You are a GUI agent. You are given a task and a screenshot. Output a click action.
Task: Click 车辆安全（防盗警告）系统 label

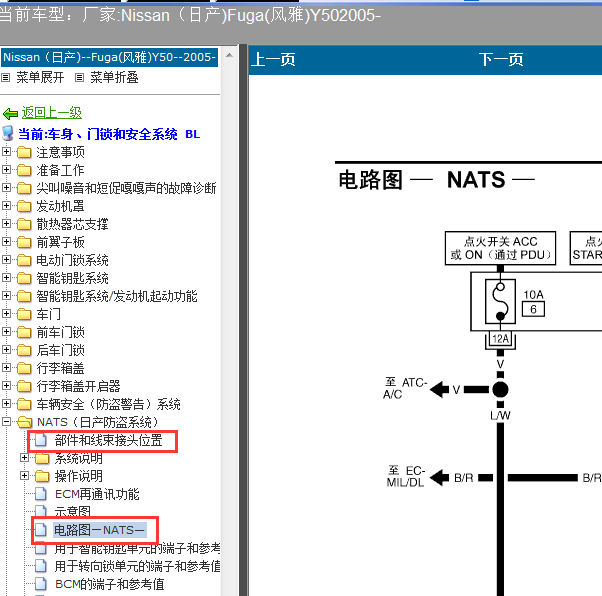pyautogui.click(x=108, y=404)
